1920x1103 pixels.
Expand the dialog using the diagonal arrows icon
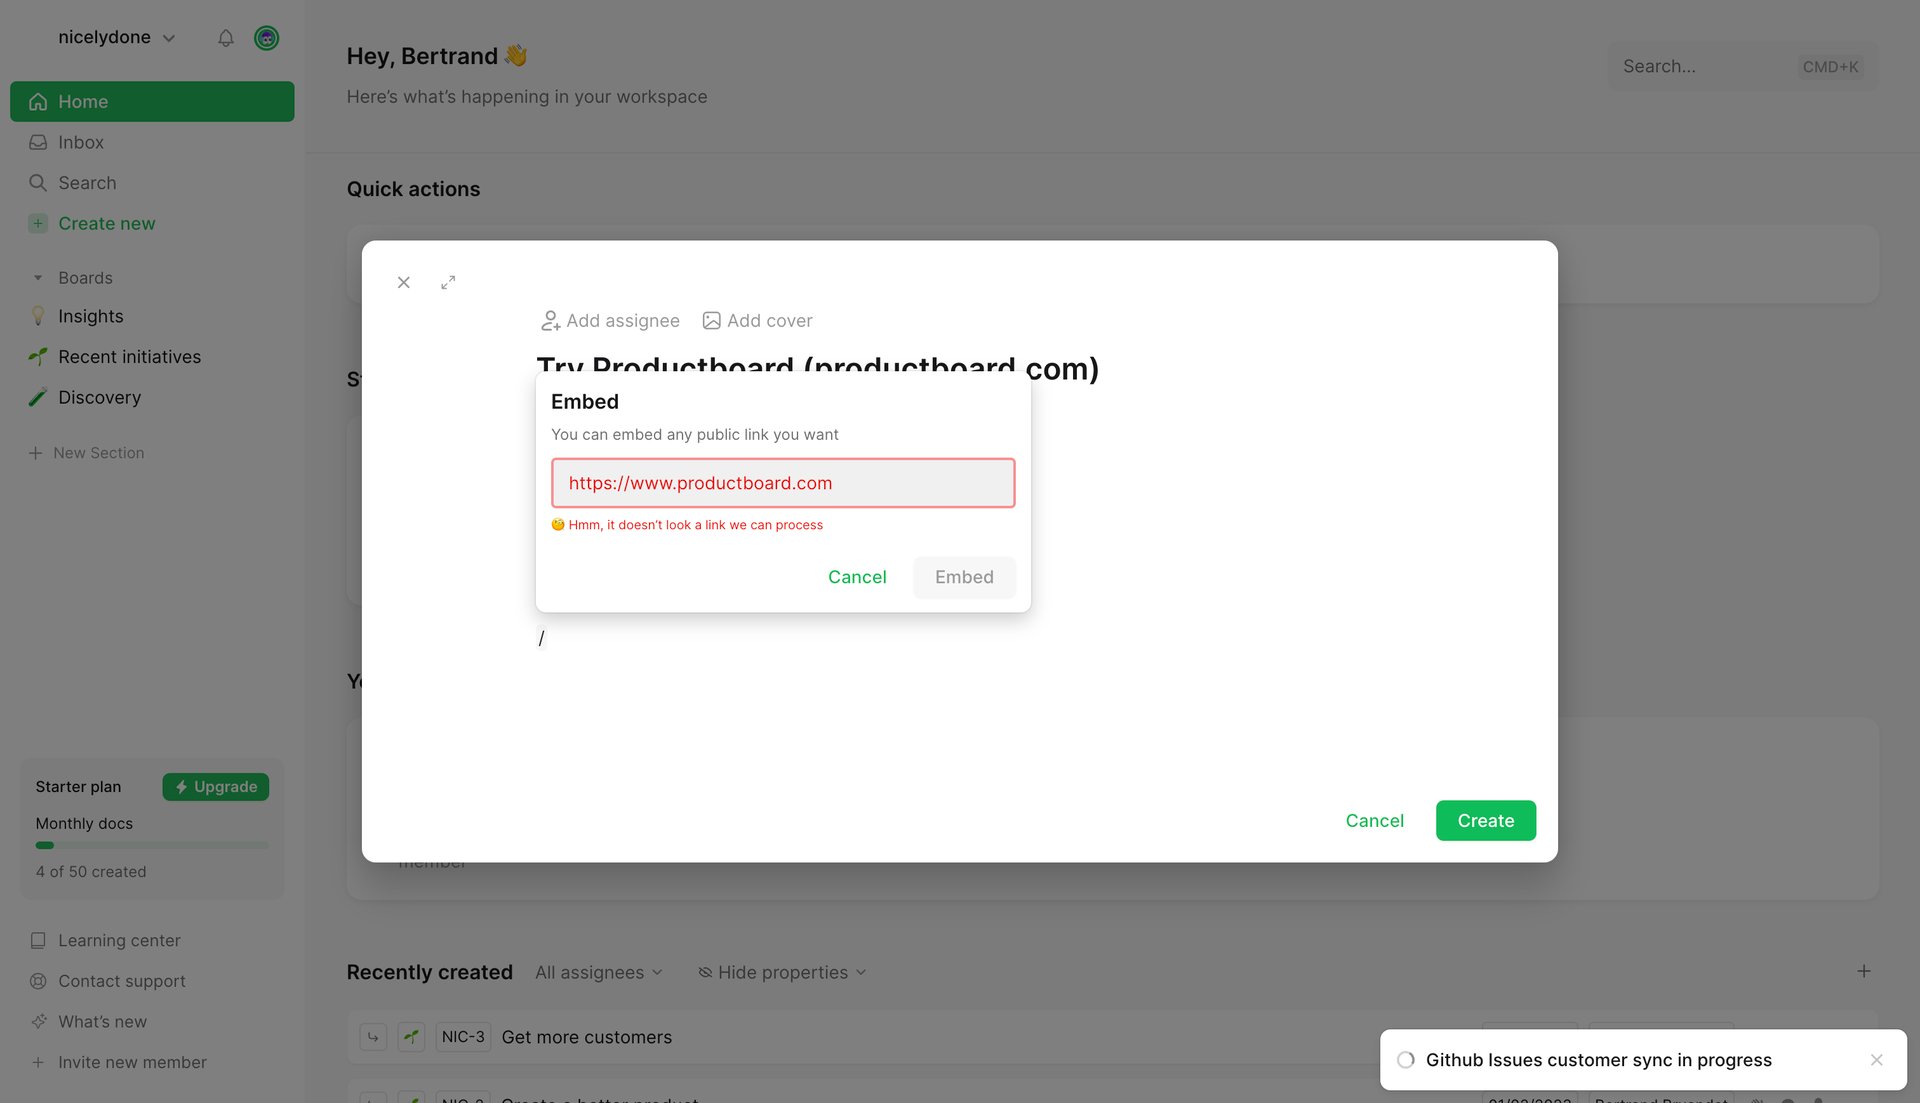(448, 282)
